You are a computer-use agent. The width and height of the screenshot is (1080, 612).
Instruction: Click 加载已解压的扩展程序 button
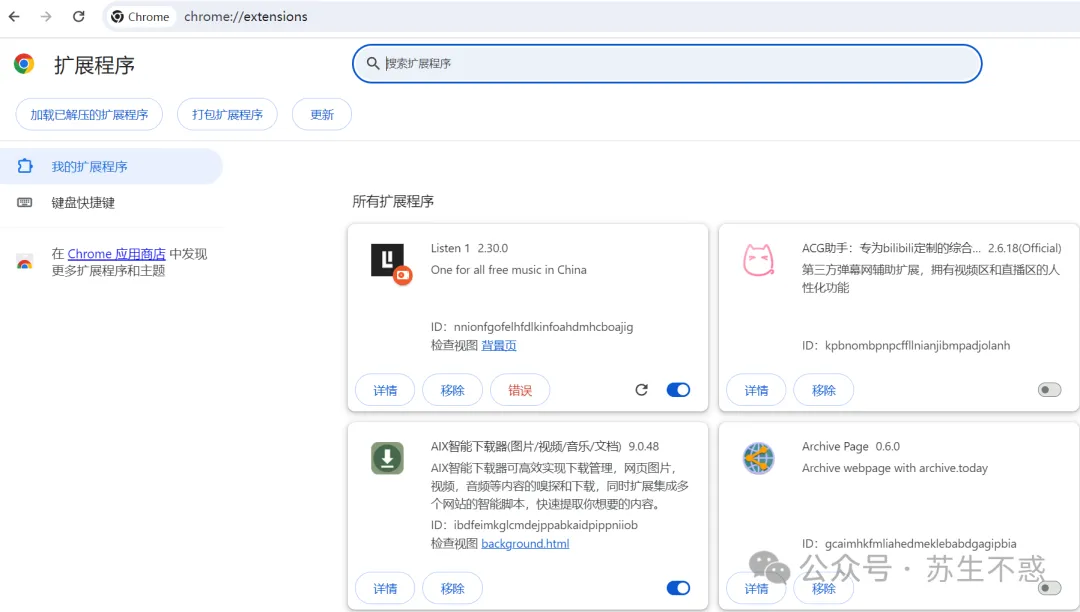click(89, 114)
